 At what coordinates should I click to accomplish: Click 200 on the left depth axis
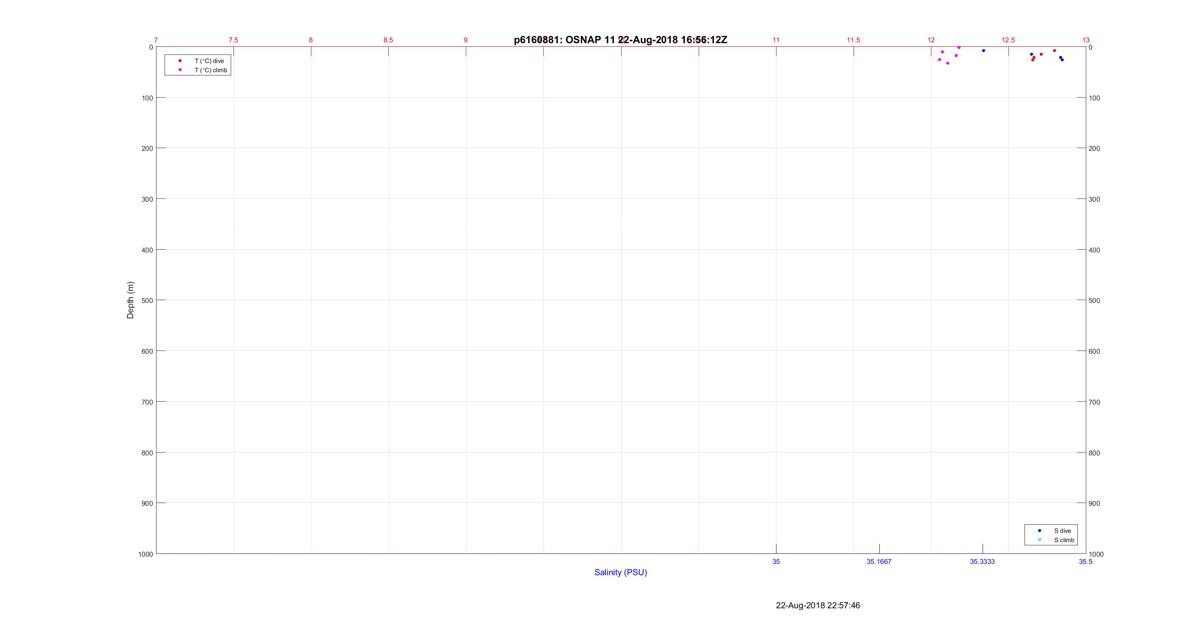click(x=146, y=148)
